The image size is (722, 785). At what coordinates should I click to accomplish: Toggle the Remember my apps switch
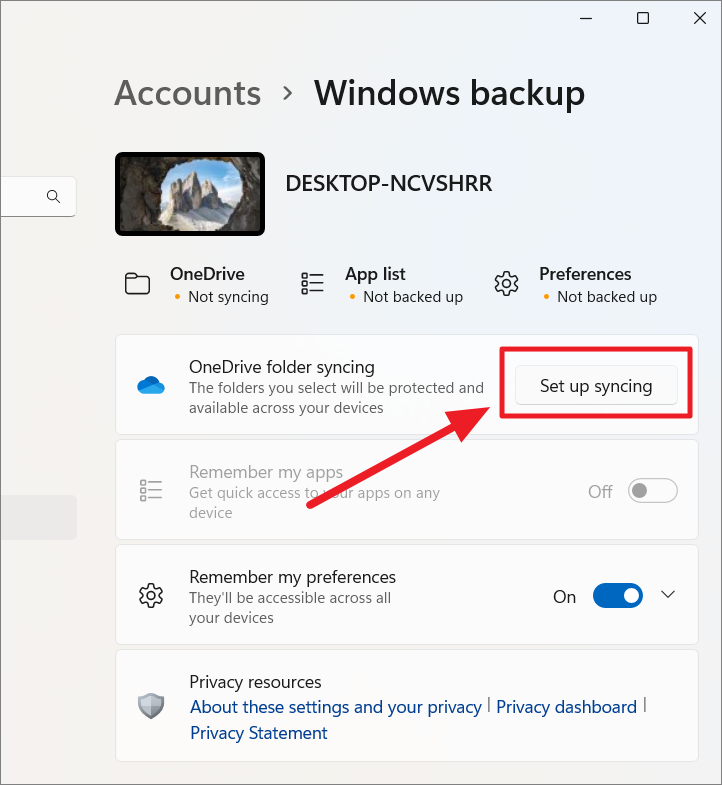tap(652, 491)
